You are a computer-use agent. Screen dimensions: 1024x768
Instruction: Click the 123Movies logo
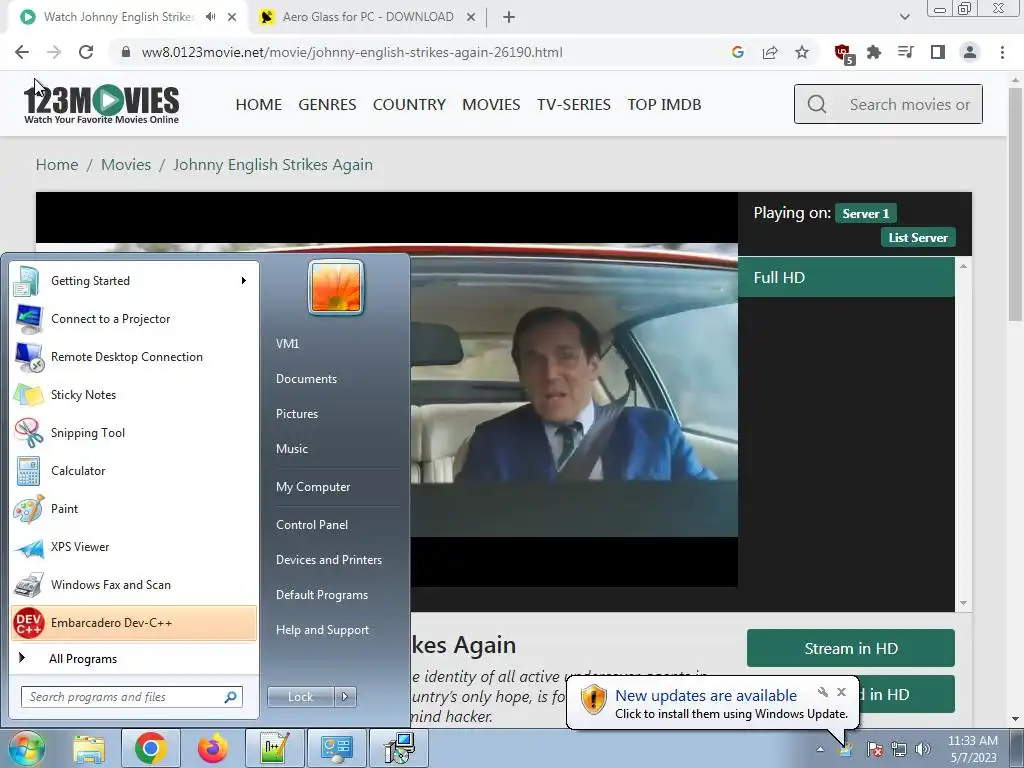point(101,104)
